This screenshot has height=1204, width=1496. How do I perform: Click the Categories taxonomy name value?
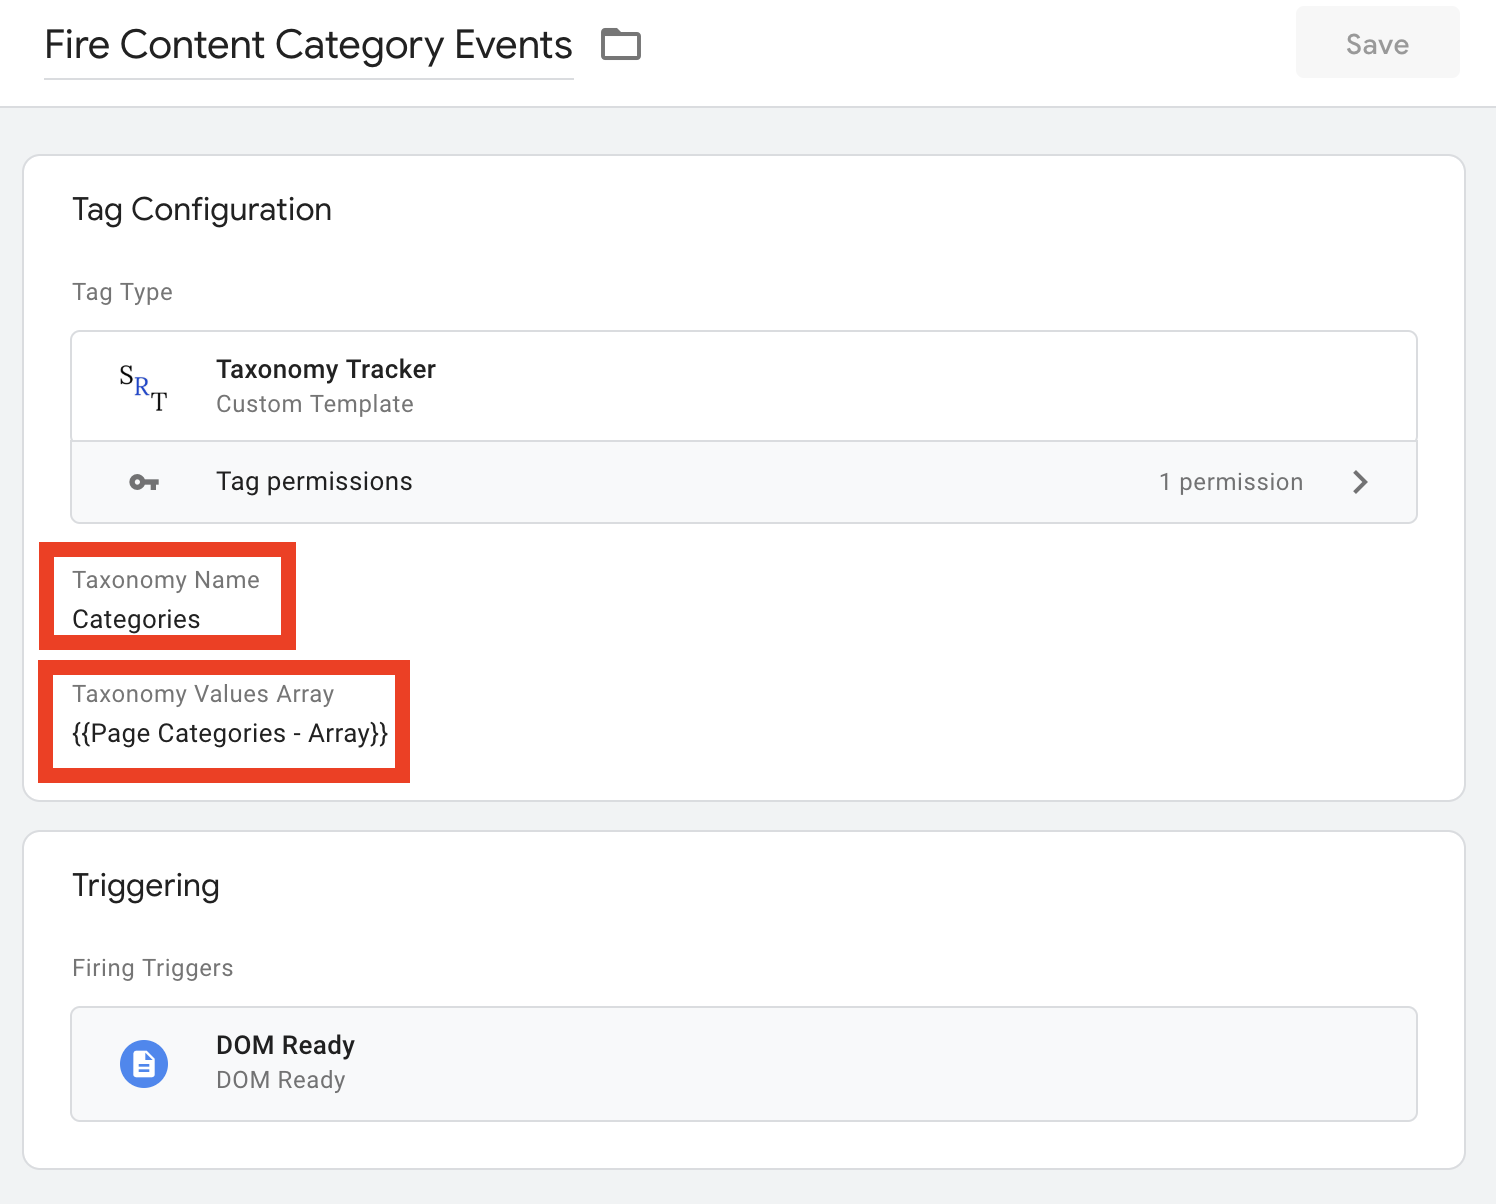136,620
